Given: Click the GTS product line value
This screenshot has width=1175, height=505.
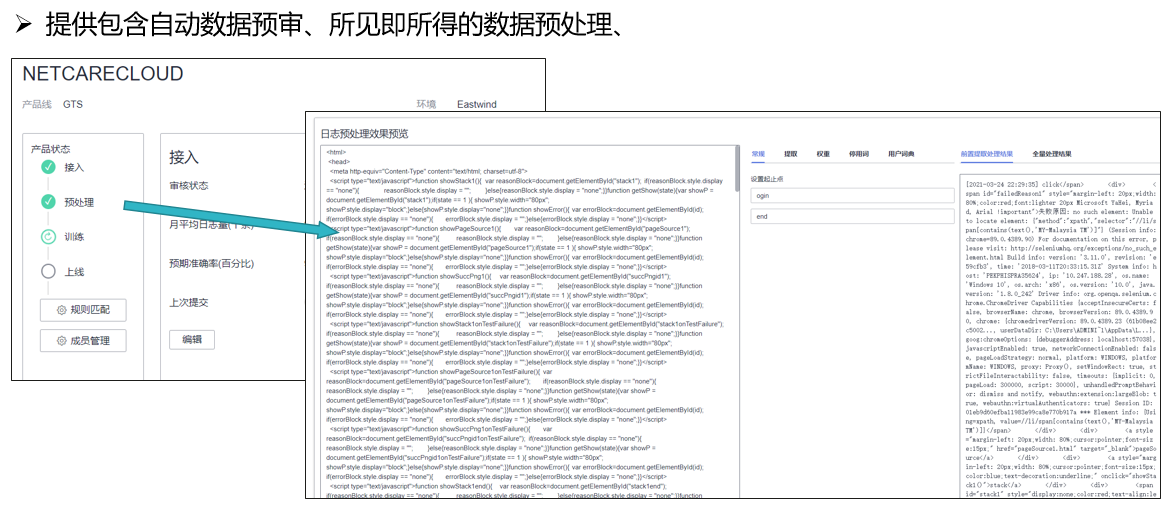Looking at the screenshot, I should (x=73, y=104).
